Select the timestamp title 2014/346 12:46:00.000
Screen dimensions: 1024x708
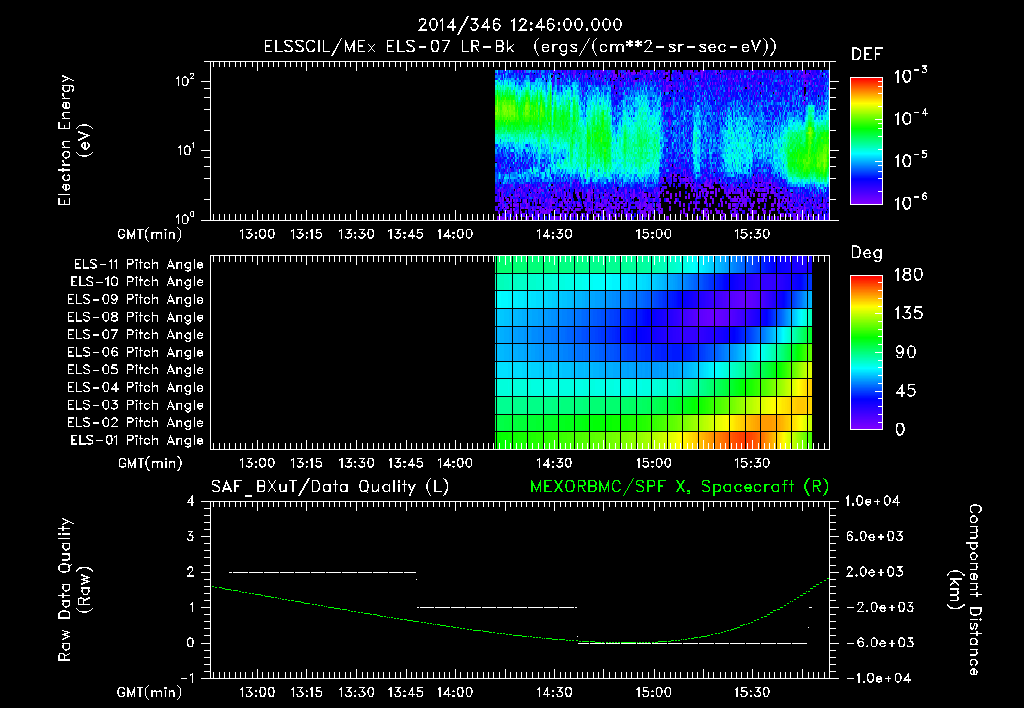click(x=520, y=25)
